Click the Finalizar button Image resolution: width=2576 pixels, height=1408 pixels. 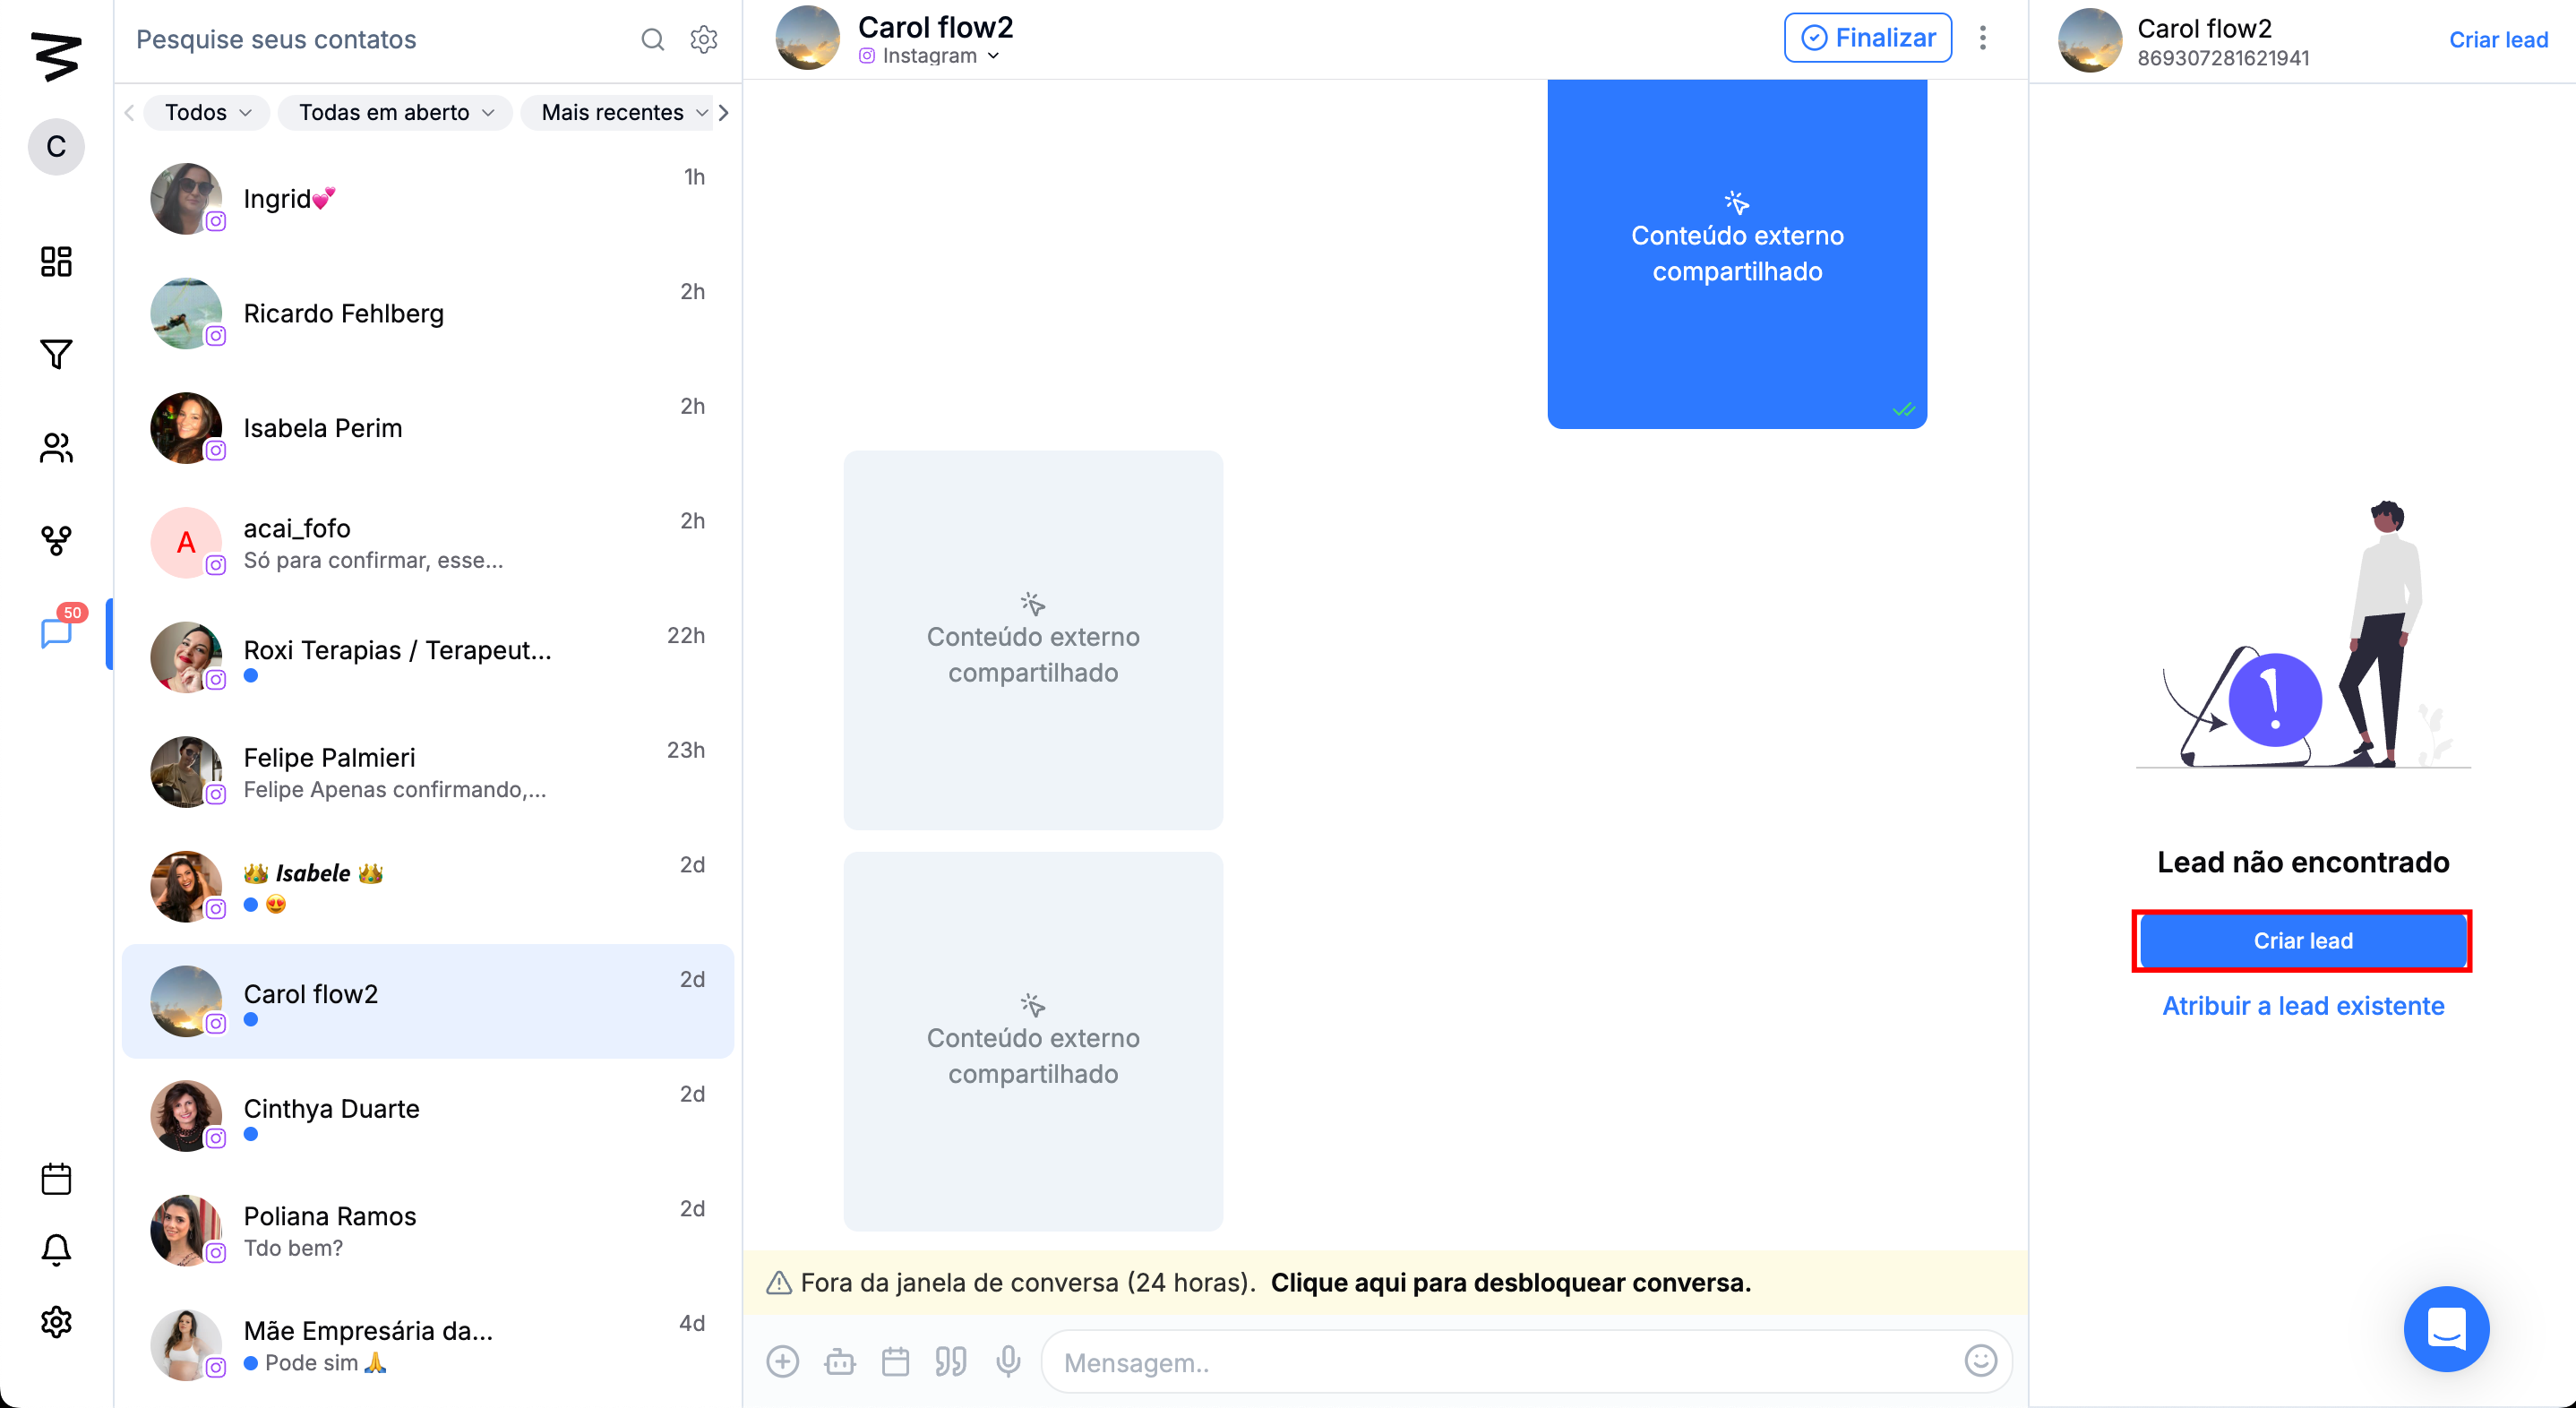click(x=1867, y=38)
